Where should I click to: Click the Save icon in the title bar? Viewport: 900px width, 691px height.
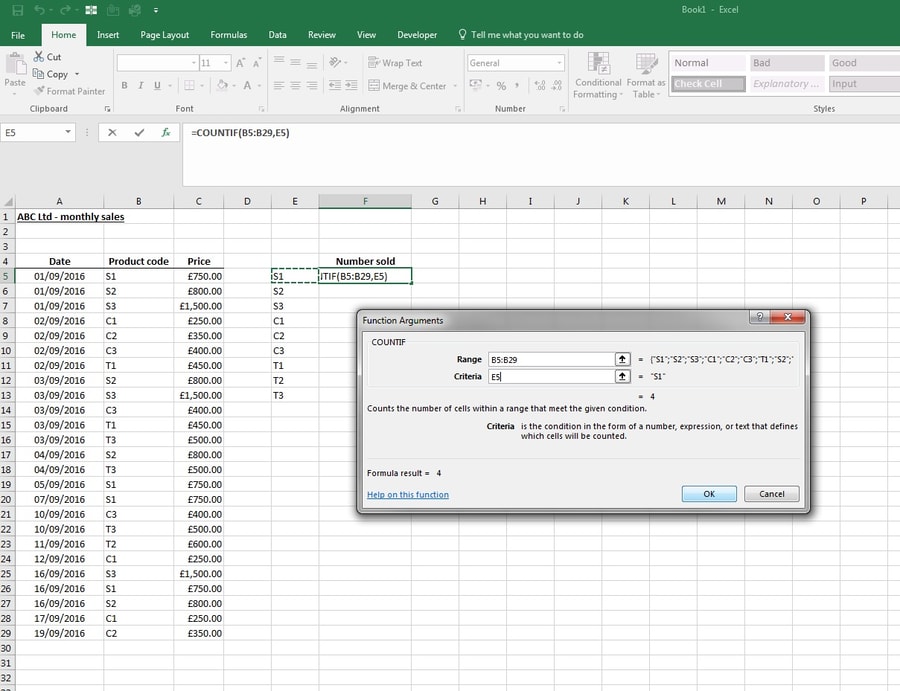[18, 10]
